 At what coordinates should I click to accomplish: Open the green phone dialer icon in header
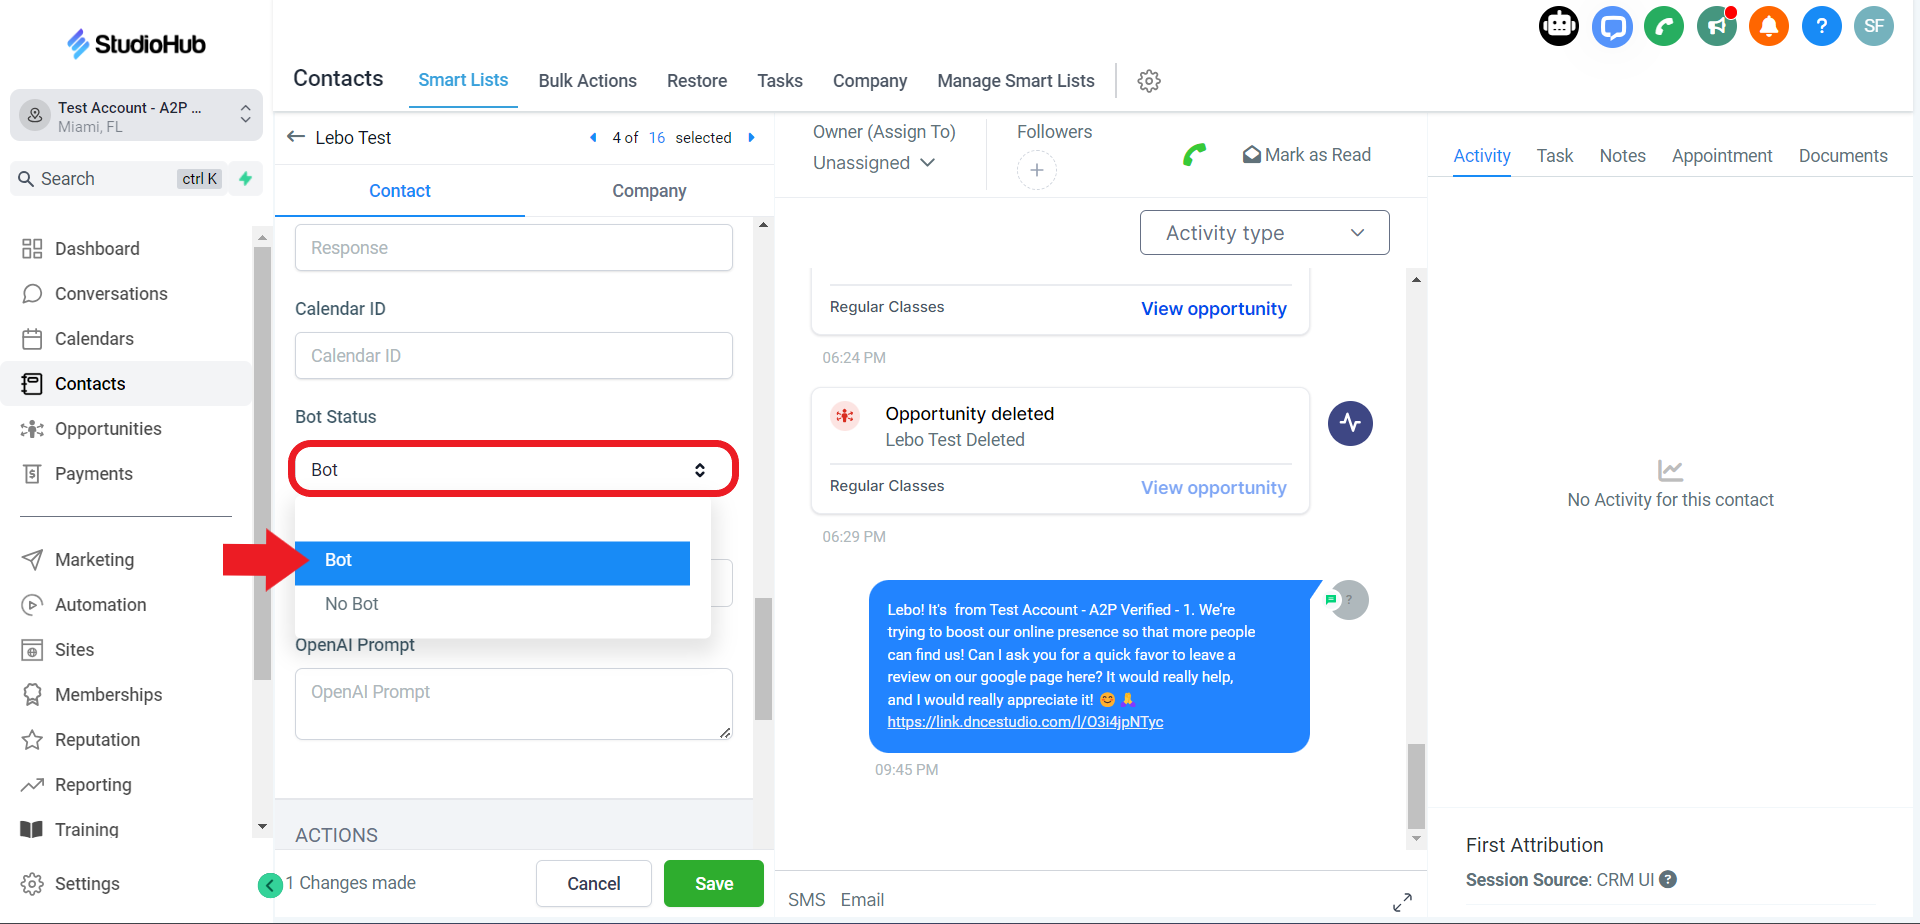tap(1664, 26)
